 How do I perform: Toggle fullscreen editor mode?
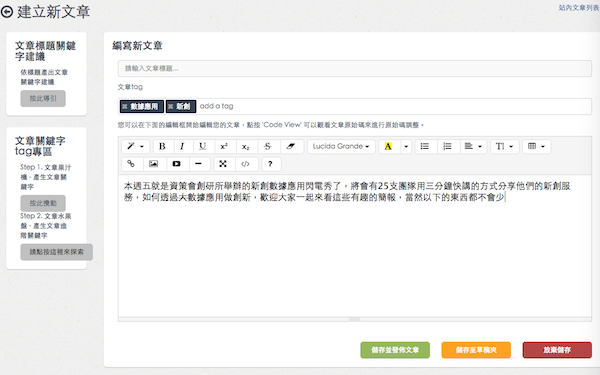click(x=223, y=164)
